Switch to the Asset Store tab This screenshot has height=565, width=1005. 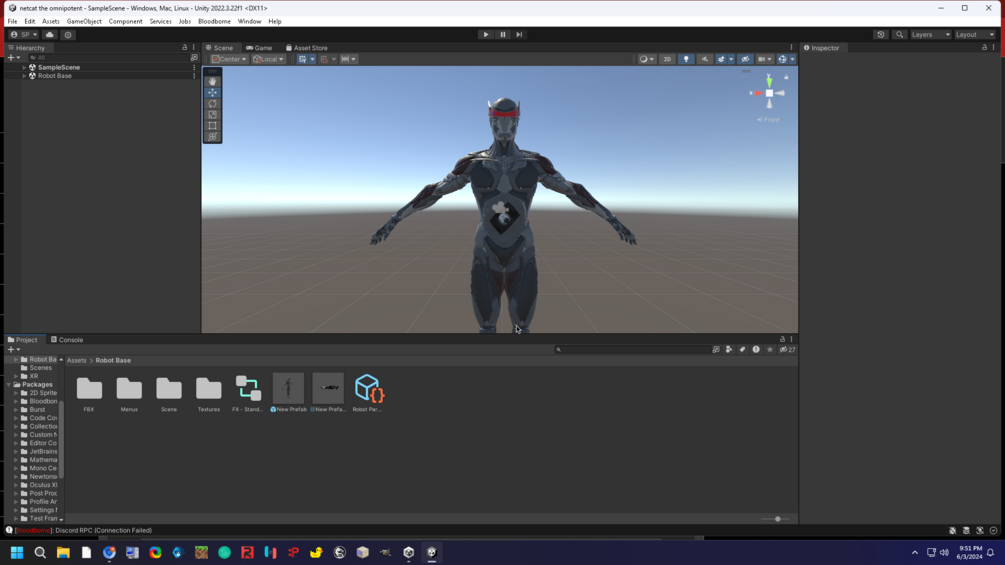[306, 47]
